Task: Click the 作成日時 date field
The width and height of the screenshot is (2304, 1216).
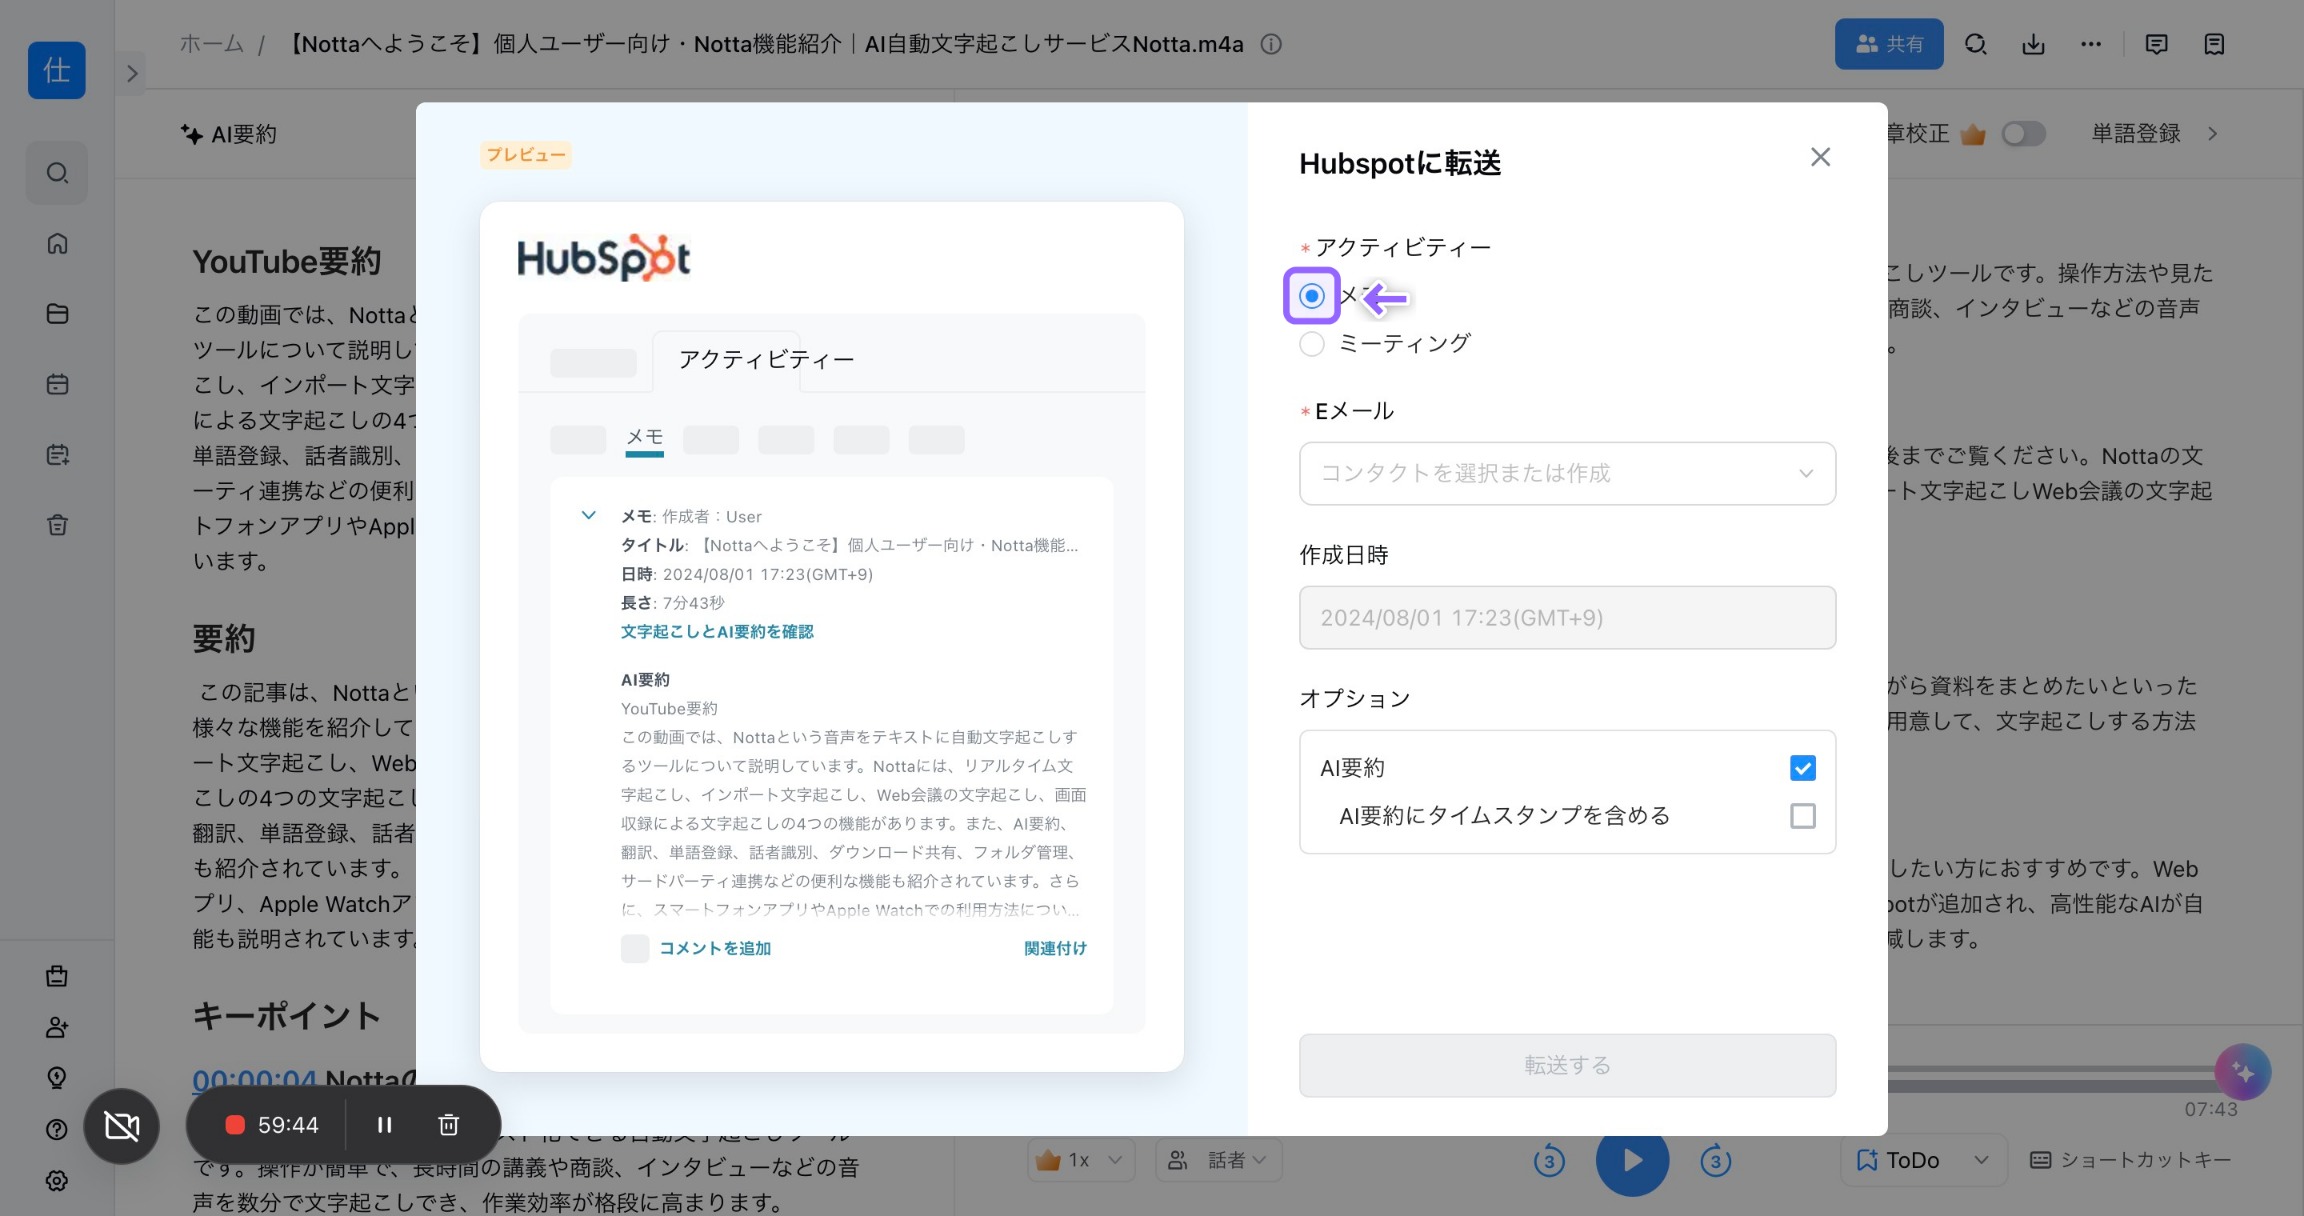Action: point(1567,617)
